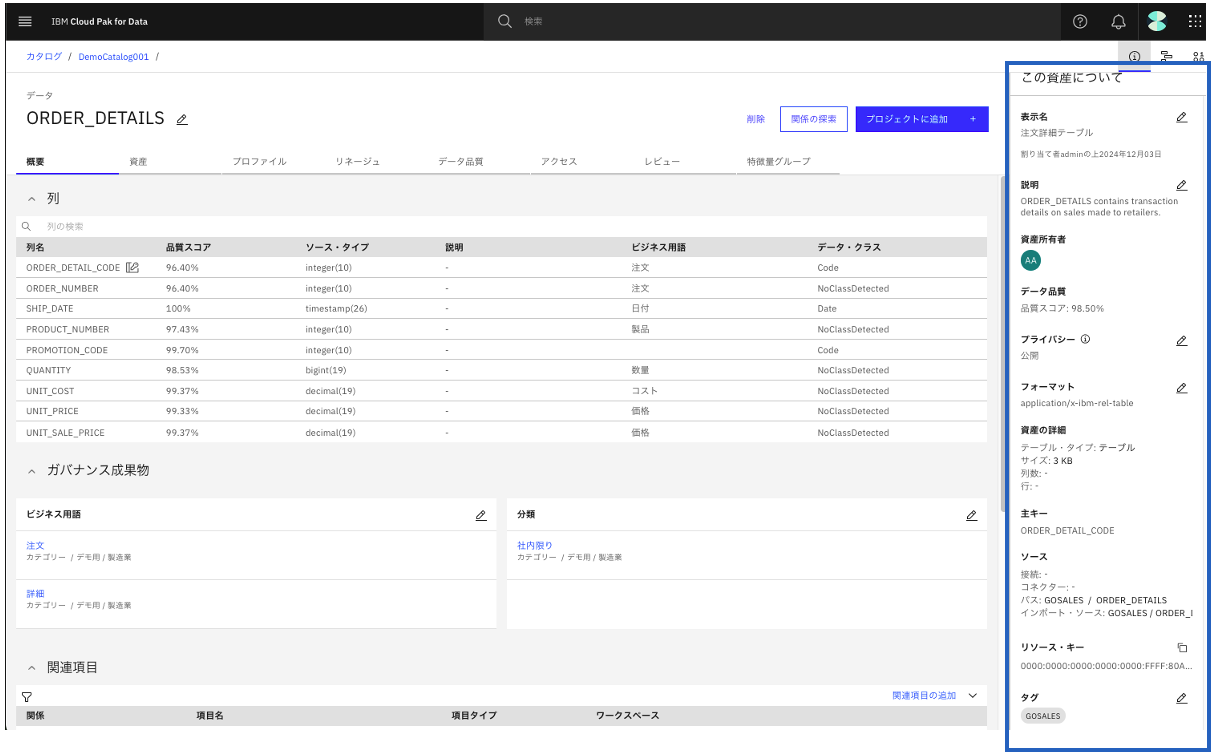The width and height of the screenshot is (1220, 755).
Task: Click the 削除 delete link
Action: pyautogui.click(x=756, y=119)
